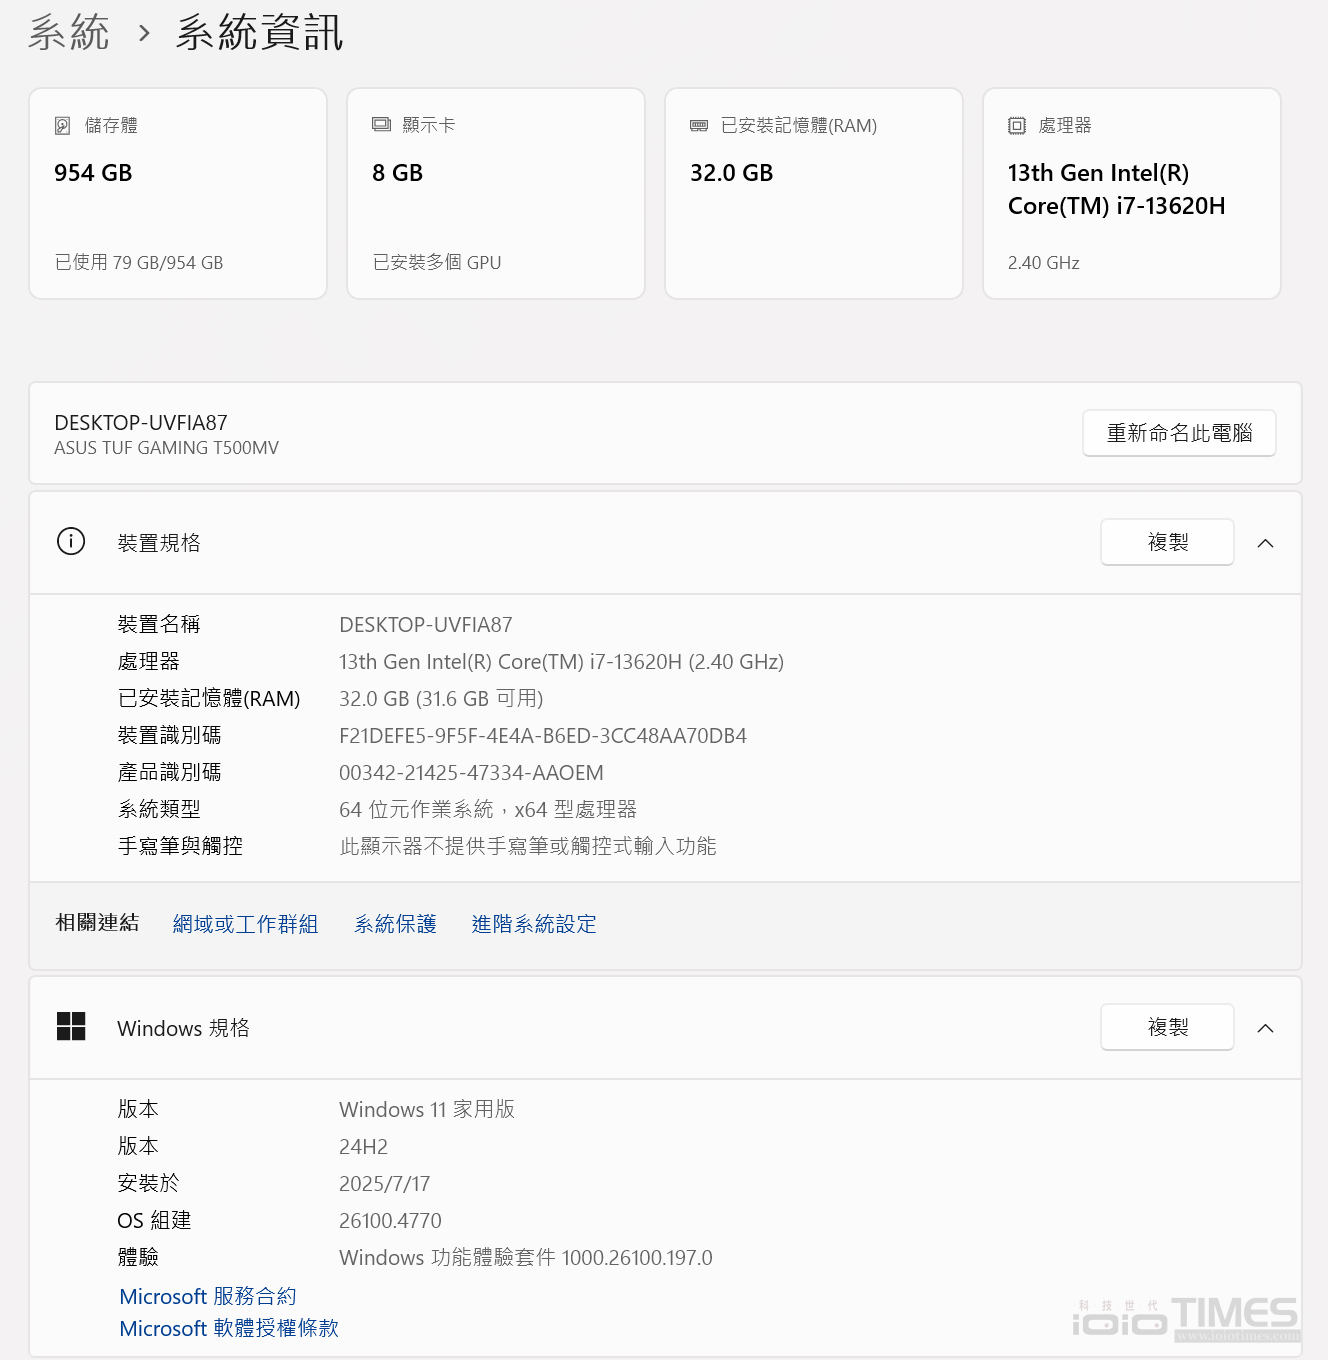Click RAM value 32.0 GB (31.6 GB 可用)
Screen dimensions: 1328x1360
click(x=441, y=699)
